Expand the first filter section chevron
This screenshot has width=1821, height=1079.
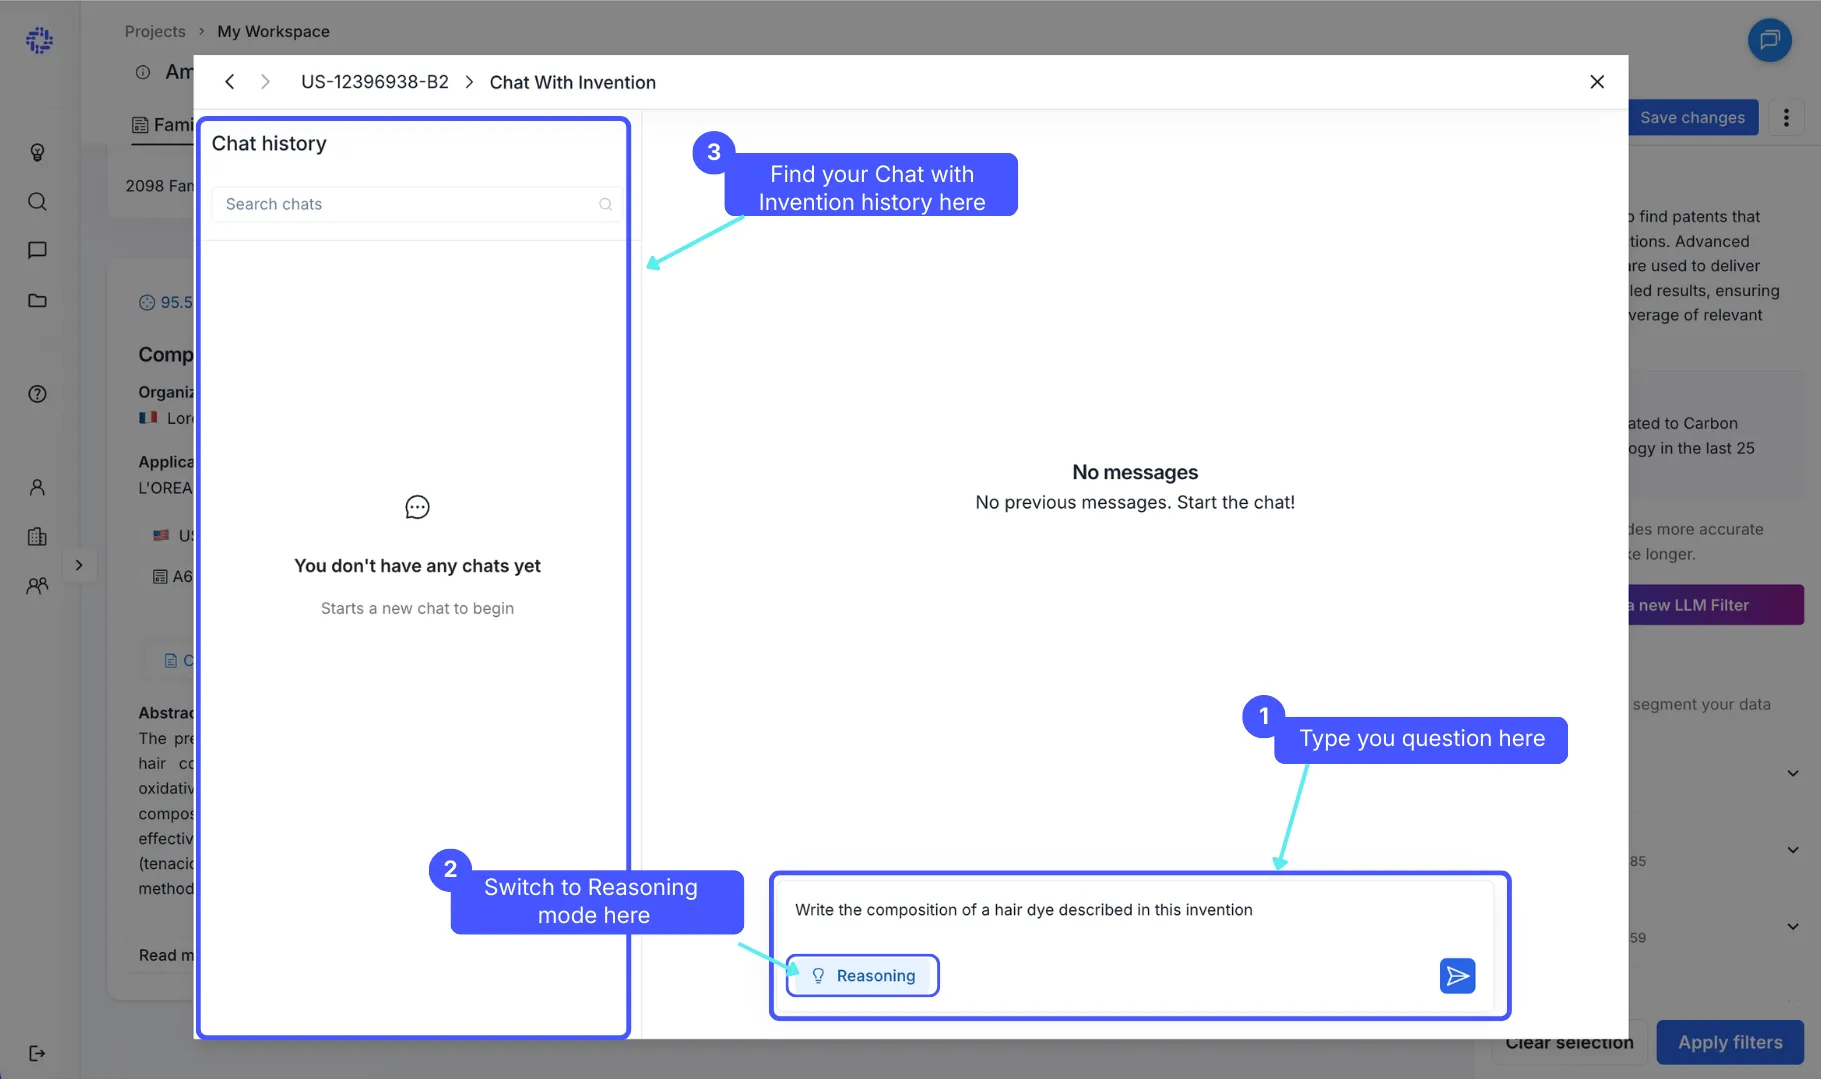tap(1793, 773)
